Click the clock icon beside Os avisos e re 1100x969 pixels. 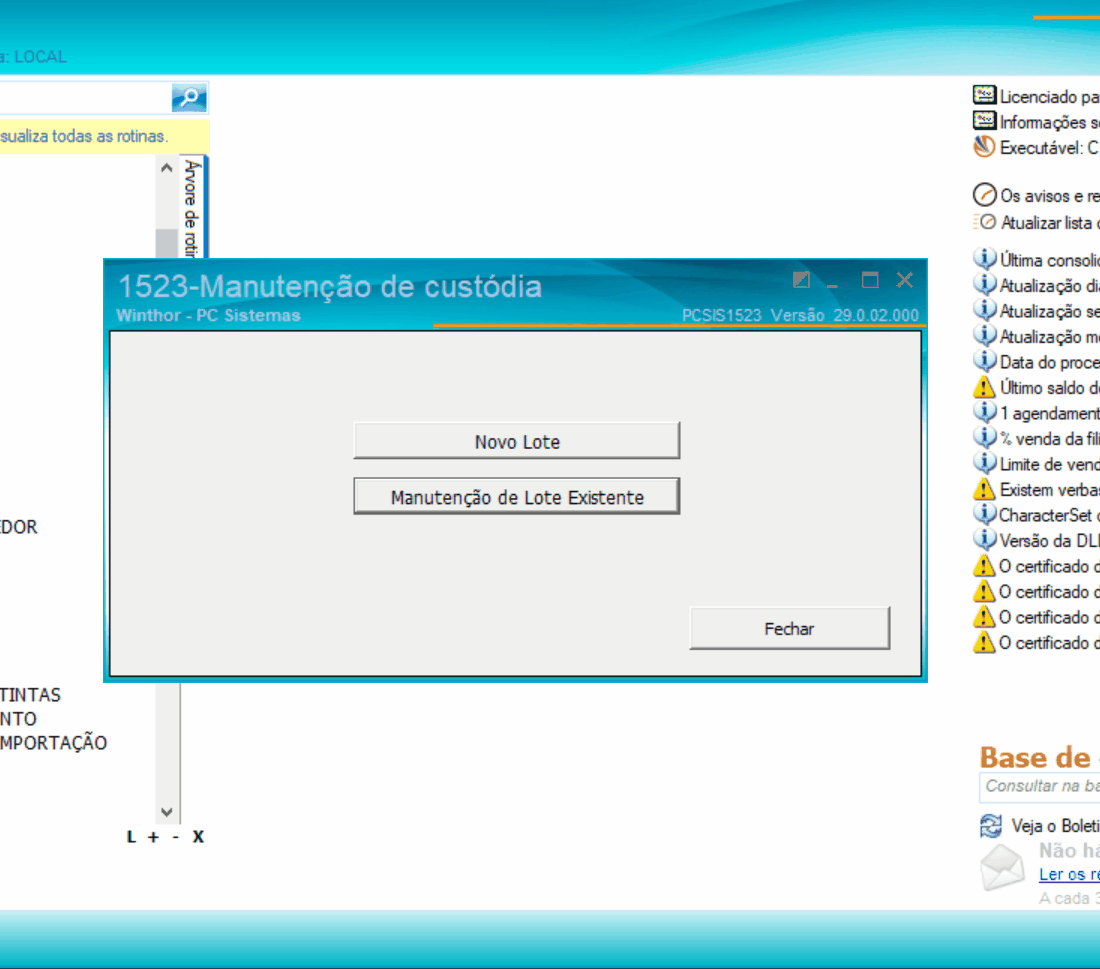click(984, 194)
